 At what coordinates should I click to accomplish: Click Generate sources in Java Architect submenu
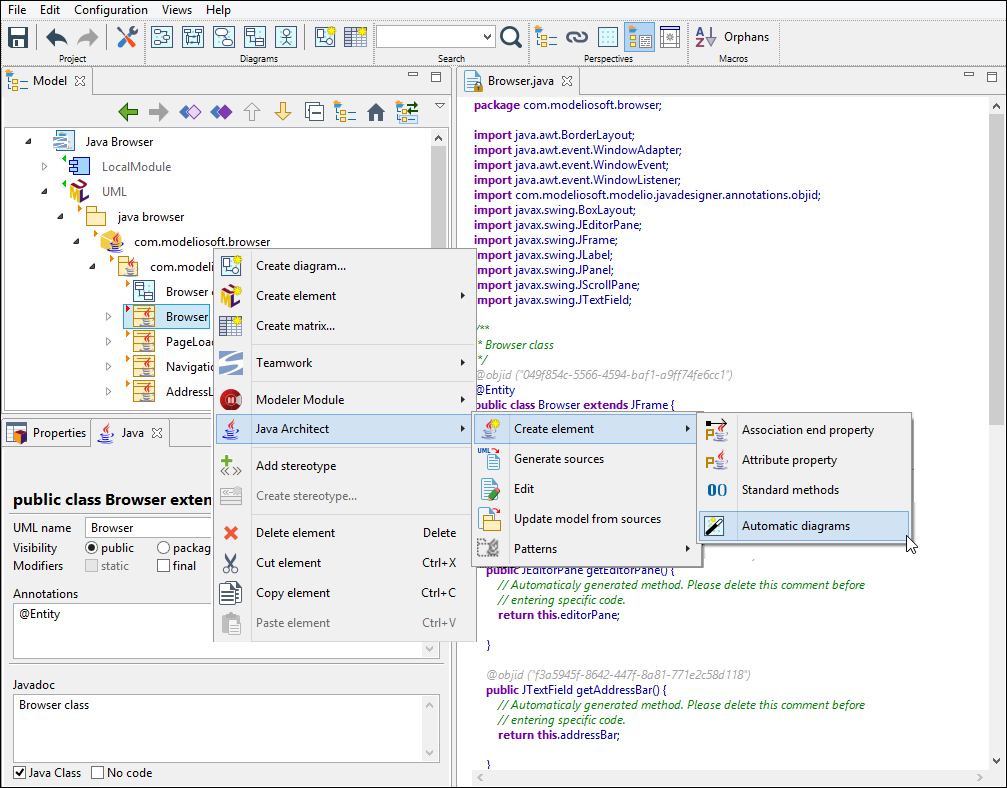click(586, 459)
